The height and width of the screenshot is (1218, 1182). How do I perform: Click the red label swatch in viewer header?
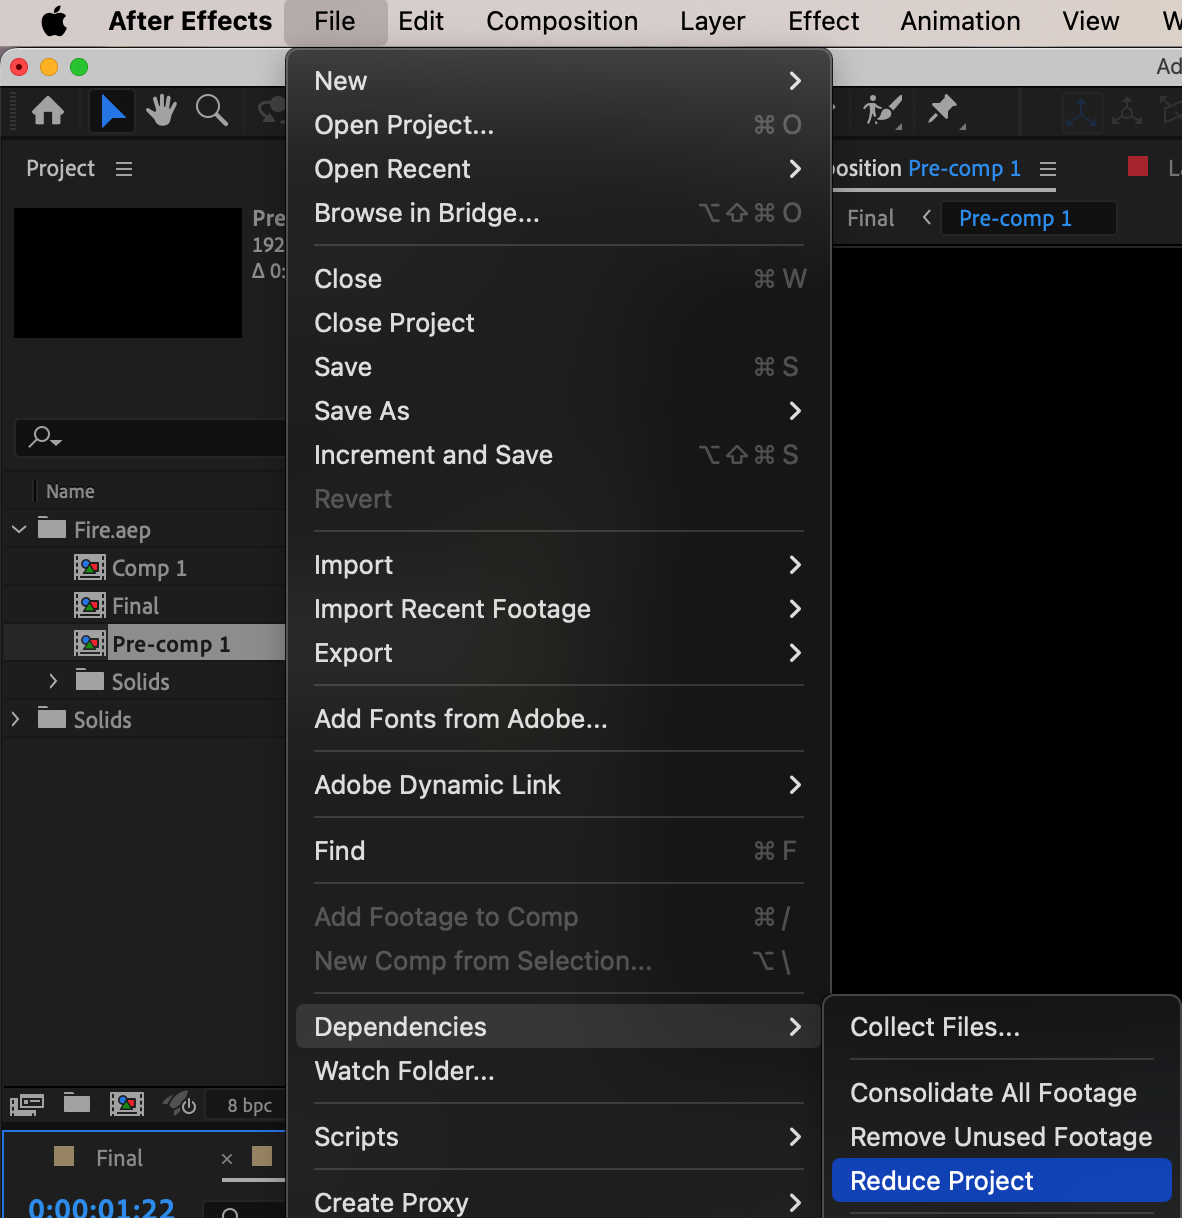(x=1138, y=166)
